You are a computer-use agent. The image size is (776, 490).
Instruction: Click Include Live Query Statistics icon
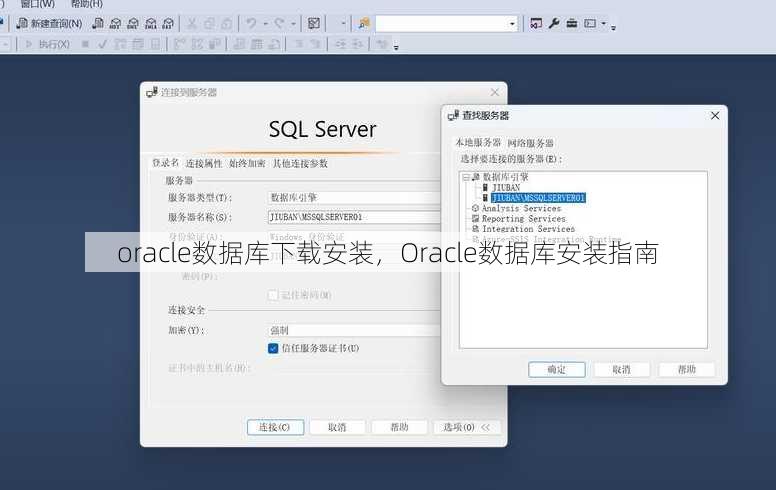click(x=196, y=44)
